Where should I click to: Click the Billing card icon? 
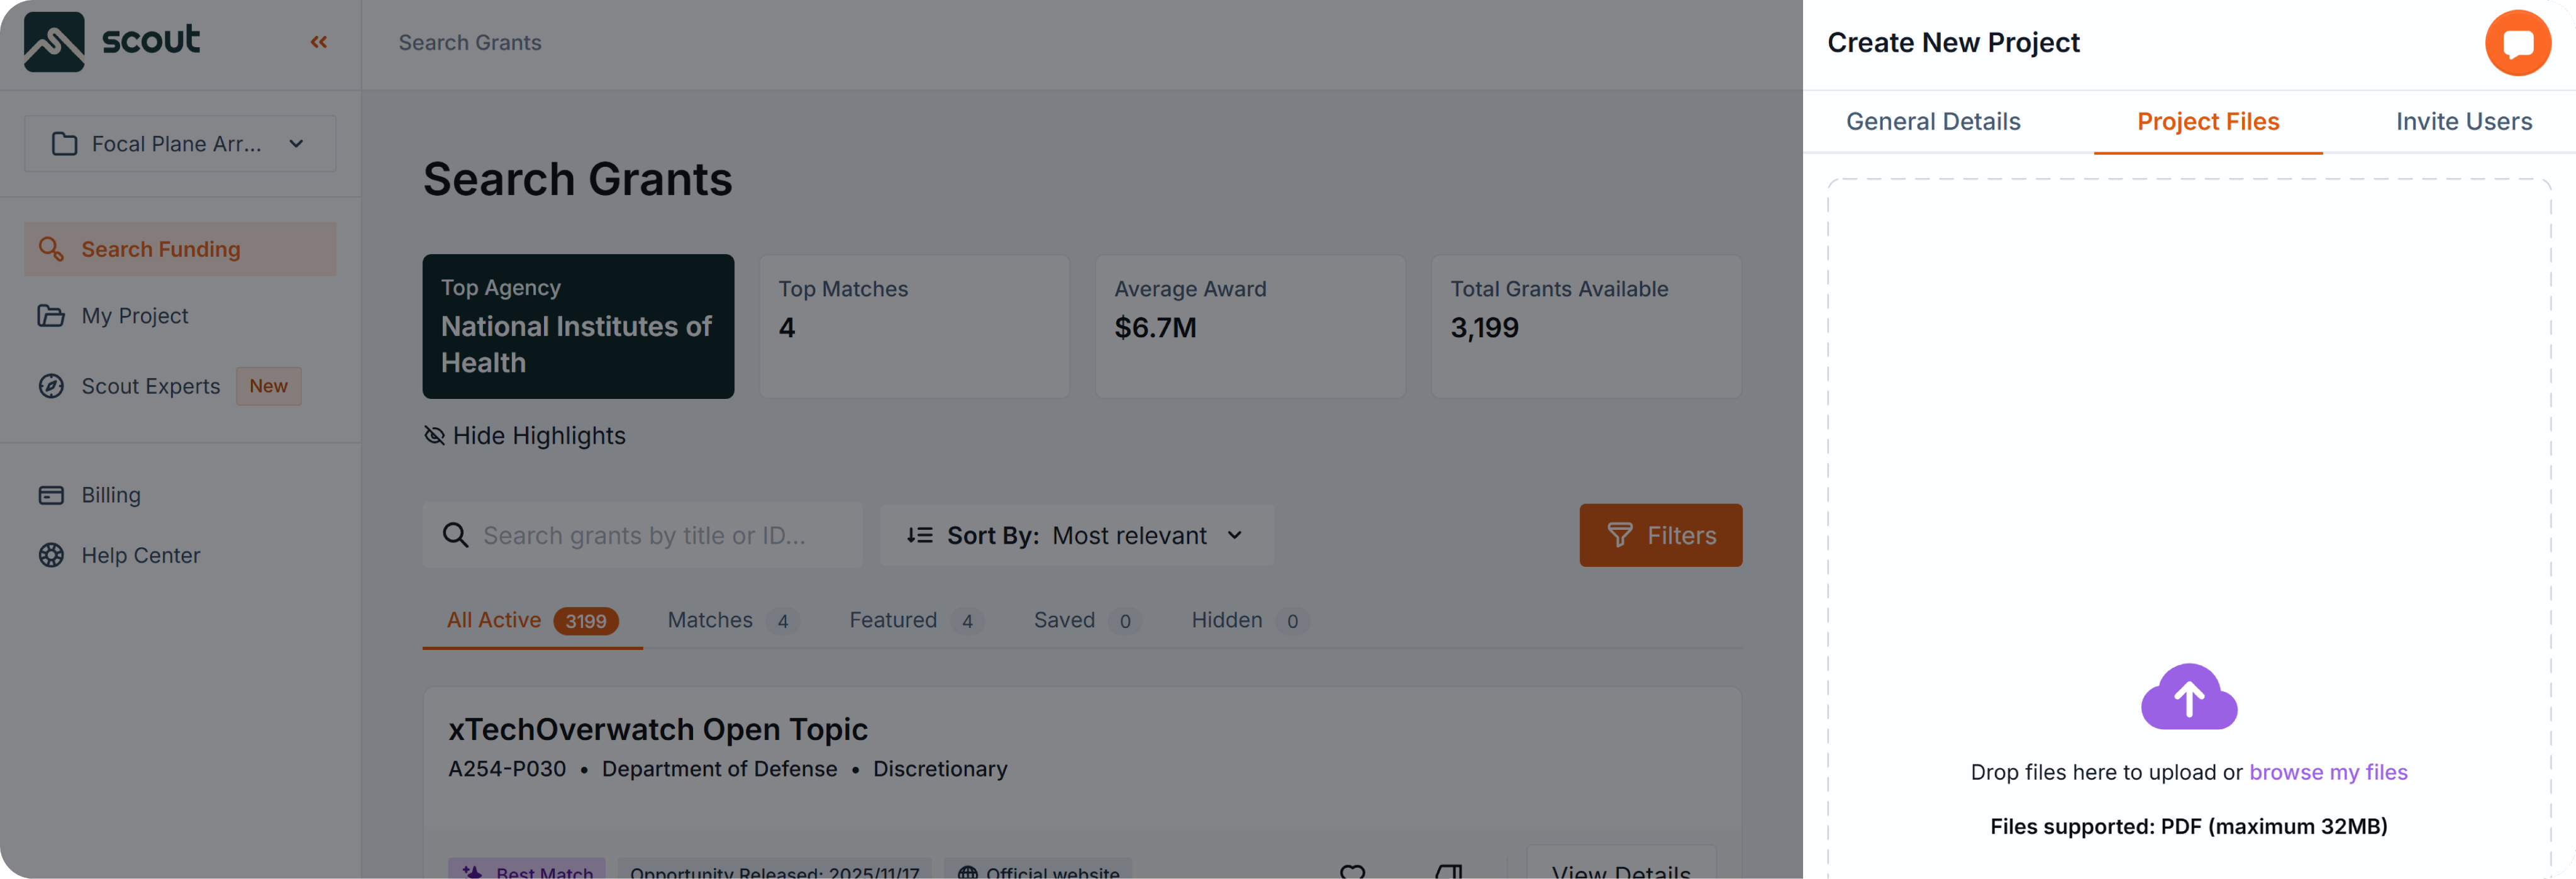tap(51, 495)
